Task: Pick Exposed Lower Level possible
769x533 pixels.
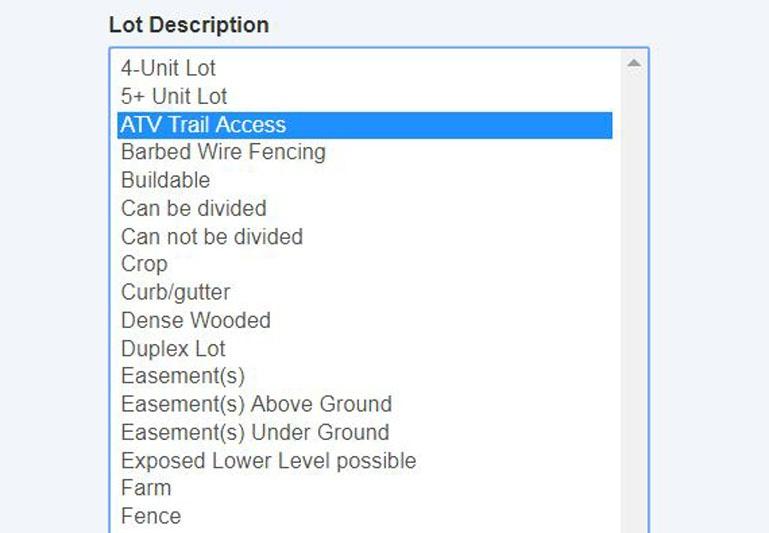Action: tap(268, 461)
